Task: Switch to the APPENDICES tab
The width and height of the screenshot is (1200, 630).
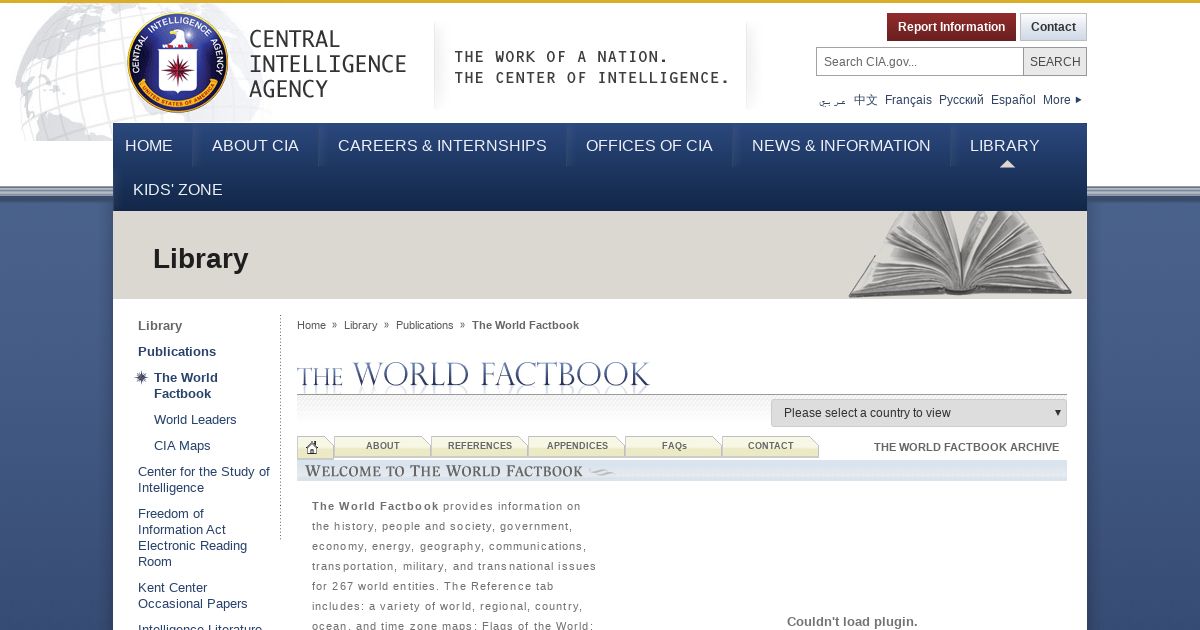Action: point(577,446)
